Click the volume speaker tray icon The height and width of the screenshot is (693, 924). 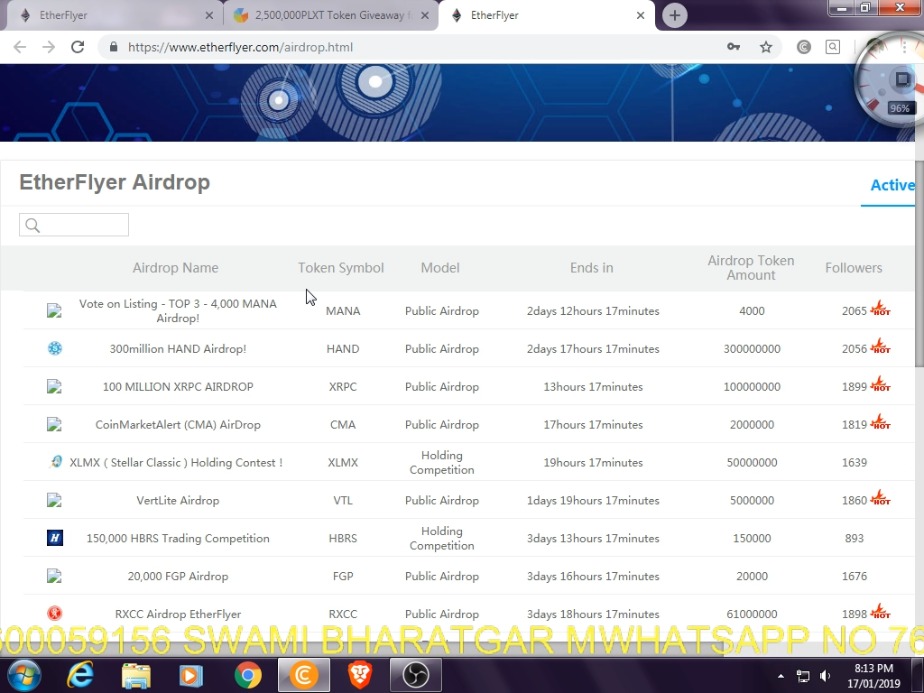tap(825, 676)
